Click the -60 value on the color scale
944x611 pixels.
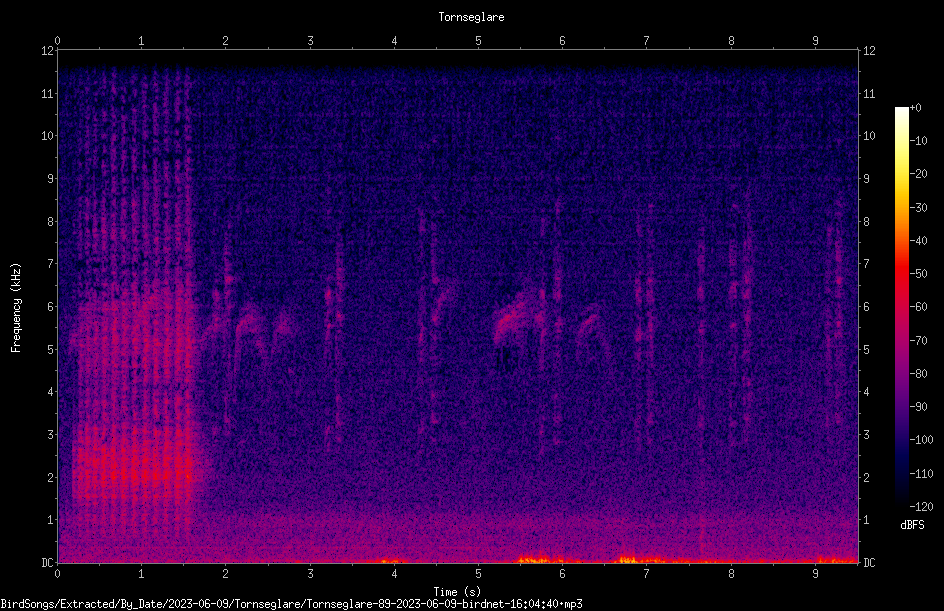point(918,307)
